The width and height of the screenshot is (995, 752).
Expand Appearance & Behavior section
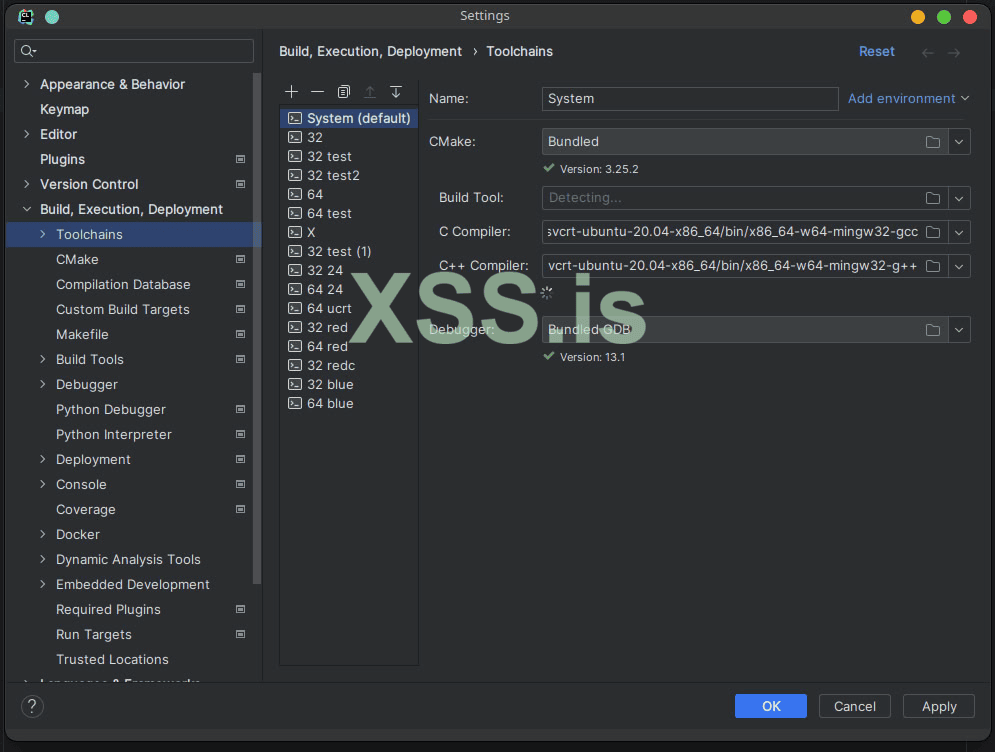click(x=27, y=84)
